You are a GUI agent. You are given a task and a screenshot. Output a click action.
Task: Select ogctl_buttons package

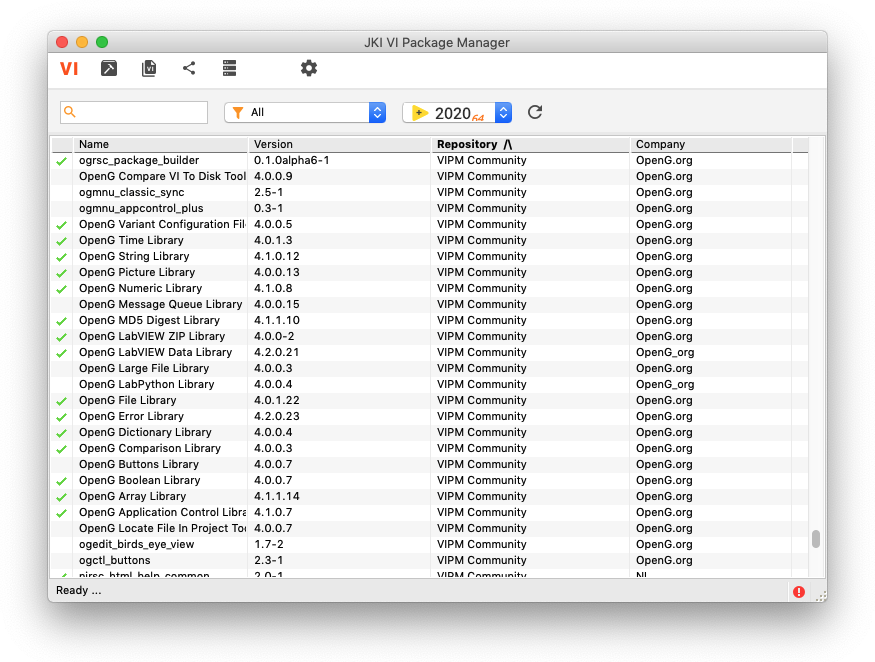[x=429, y=560]
